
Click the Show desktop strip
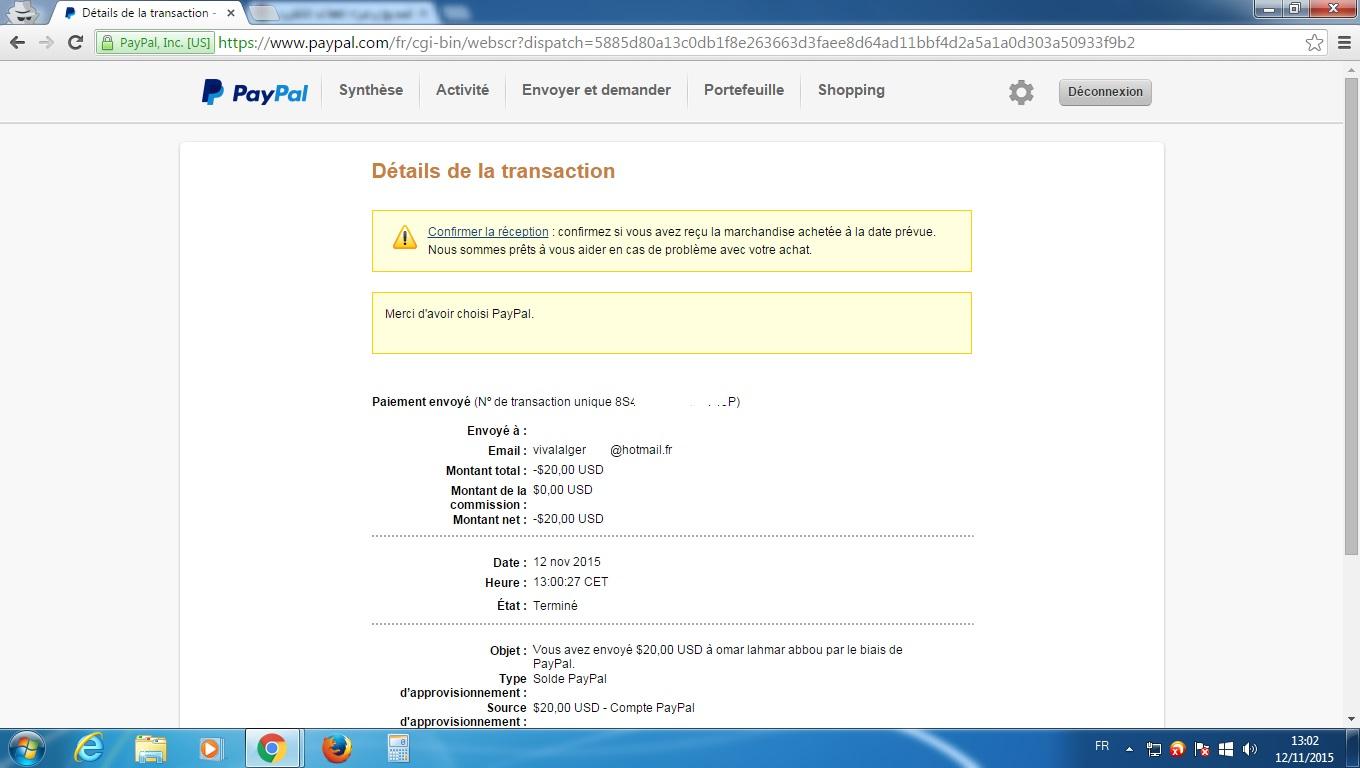click(x=1353, y=748)
